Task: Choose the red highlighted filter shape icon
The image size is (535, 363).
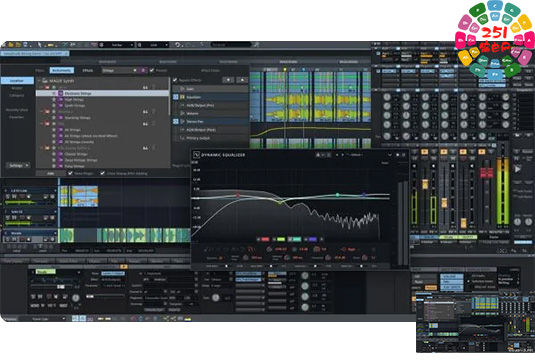Action: click(x=250, y=249)
